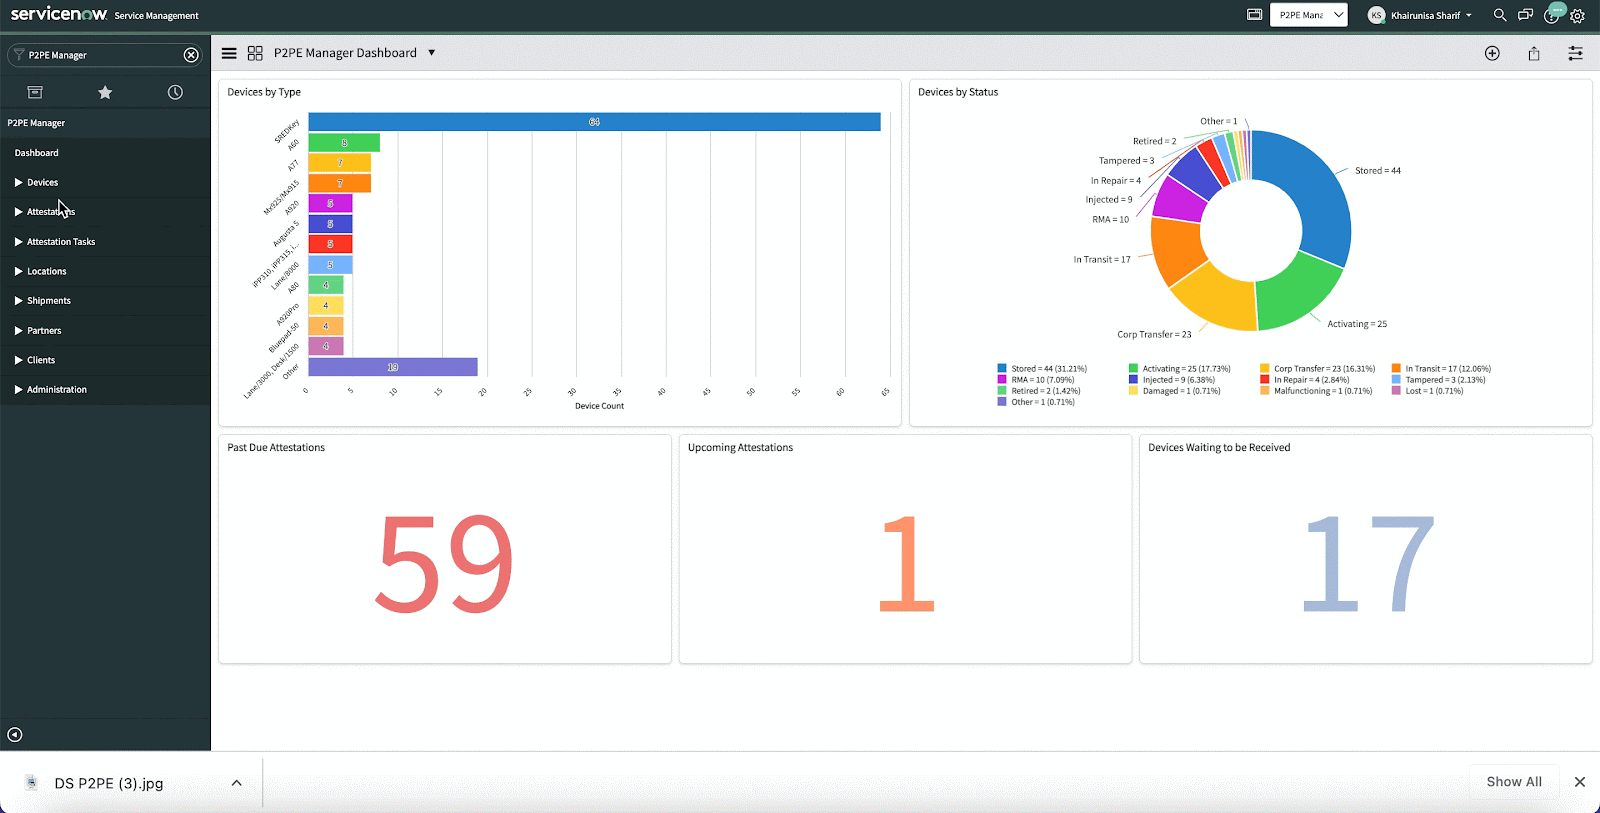Close the downloads bar
Screen dimensions: 1600x813
tap(1580, 782)
